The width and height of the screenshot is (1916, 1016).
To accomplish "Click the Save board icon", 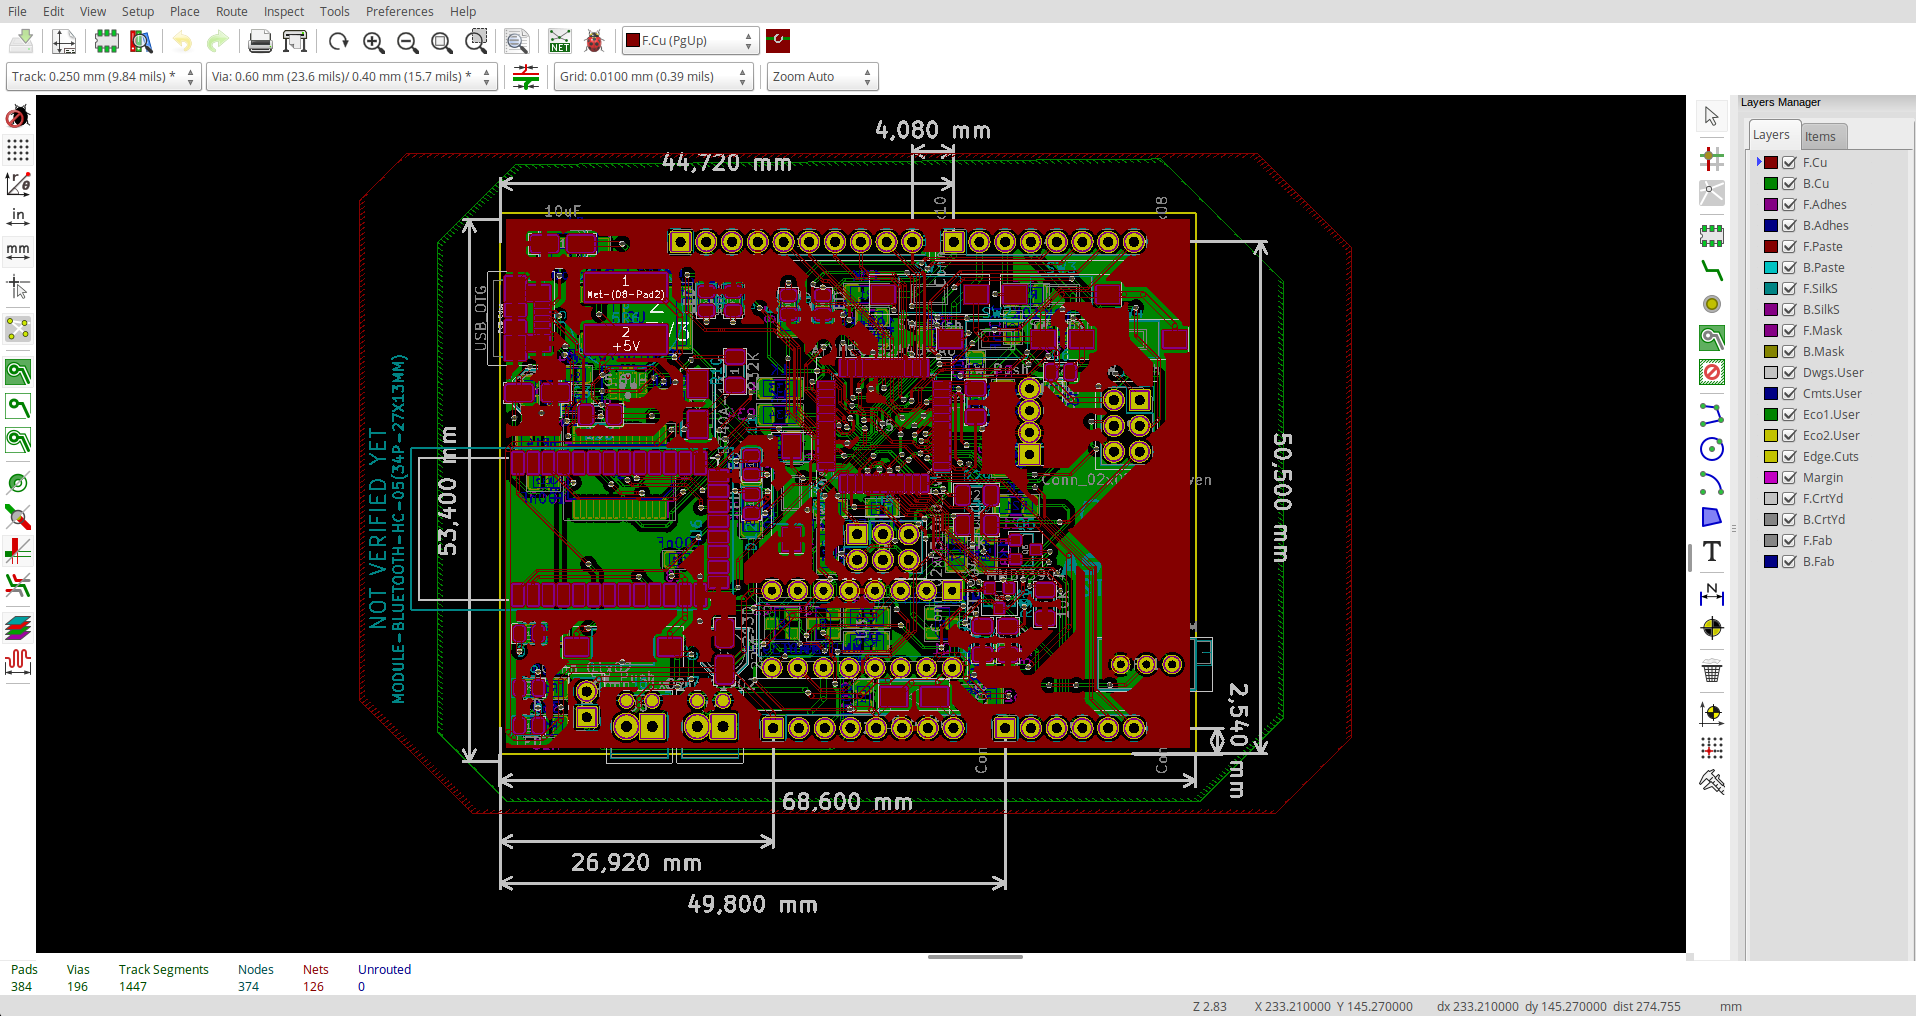I will pyautogui.click(x=21, y=41).
